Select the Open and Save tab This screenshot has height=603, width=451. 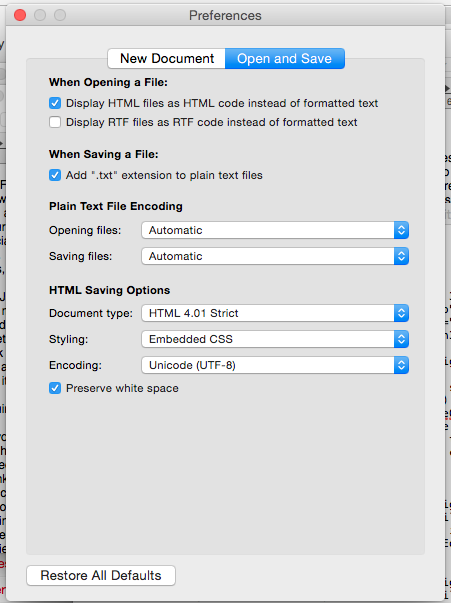[x=285, y=58]
